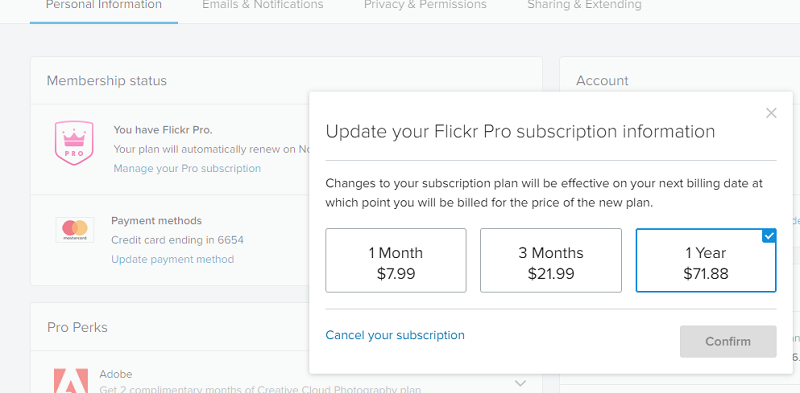Click Cancel your subscription link

[395, 335]
